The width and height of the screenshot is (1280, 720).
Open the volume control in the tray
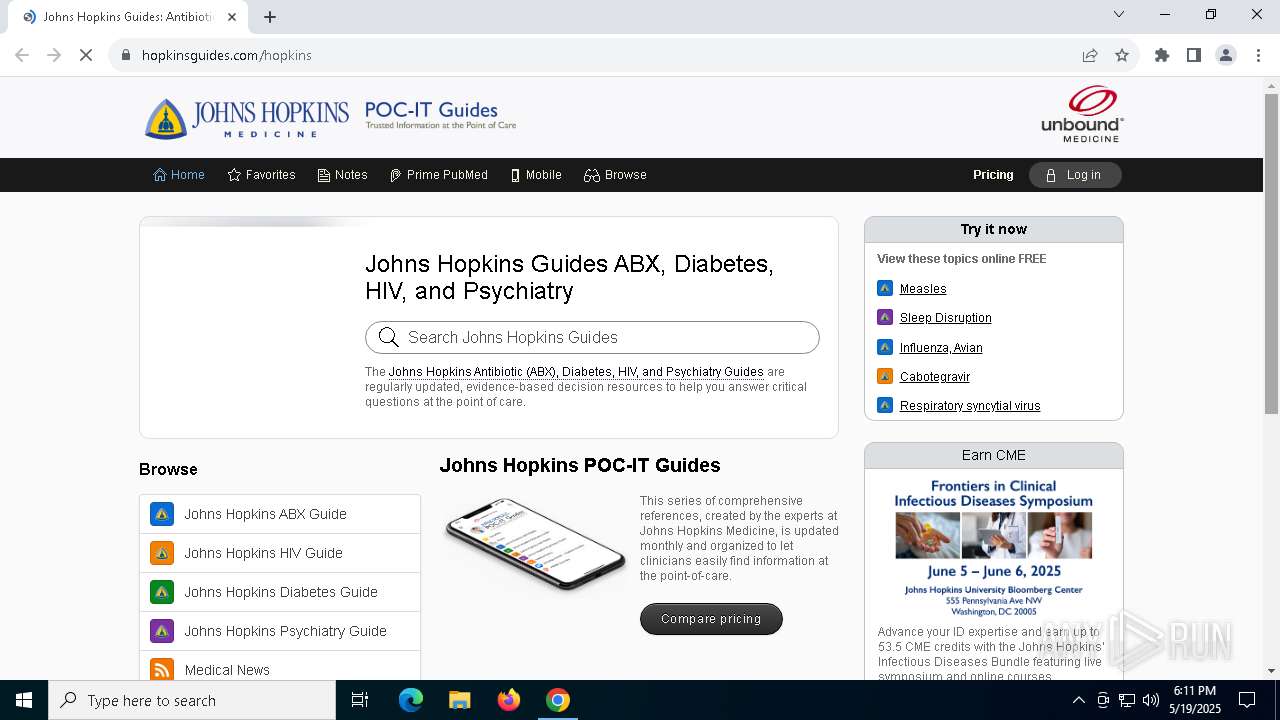click(x=1151, y=700)
